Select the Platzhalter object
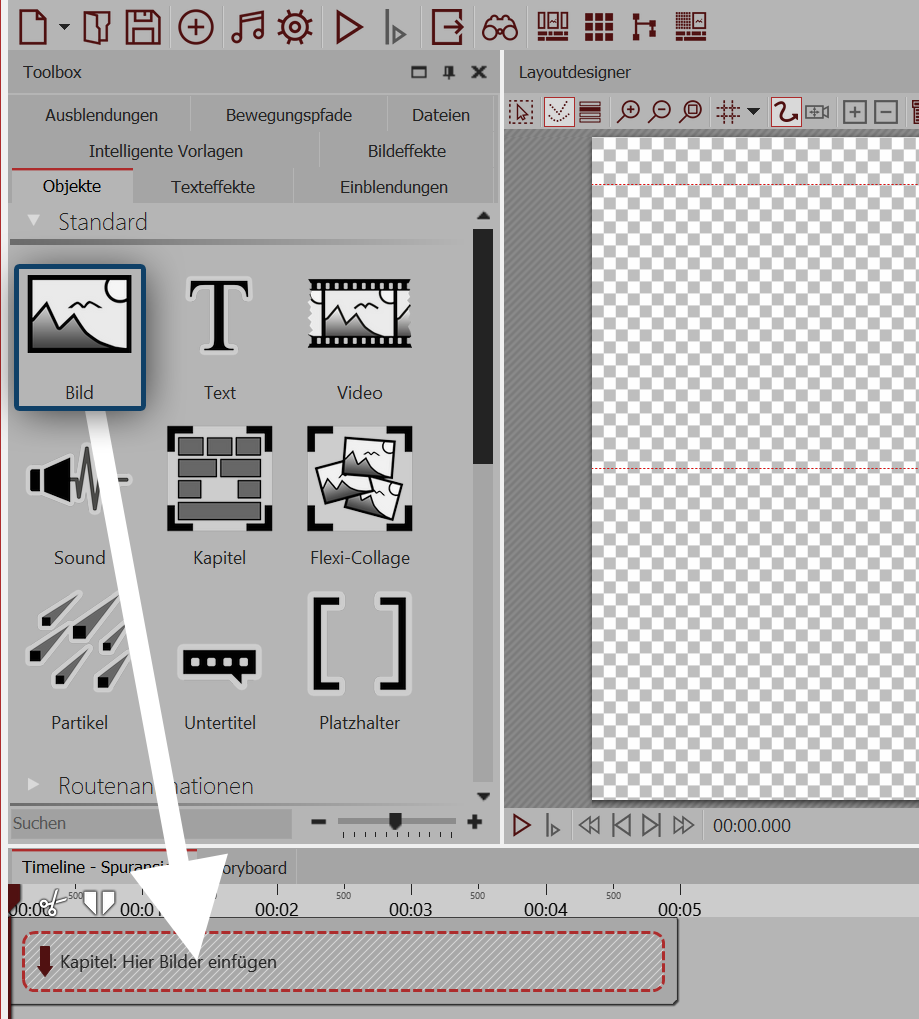This screenshot has height=1019, width=919. point(359,644)
